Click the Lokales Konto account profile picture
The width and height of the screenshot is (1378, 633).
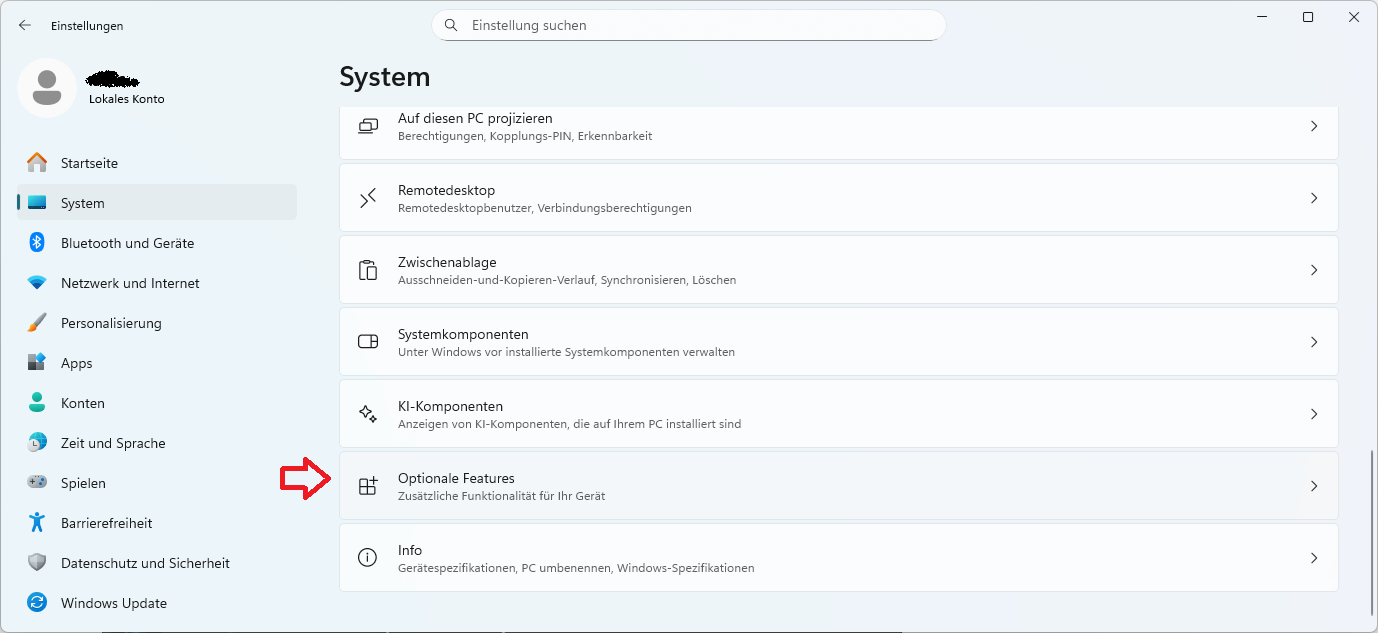[46, 88]
